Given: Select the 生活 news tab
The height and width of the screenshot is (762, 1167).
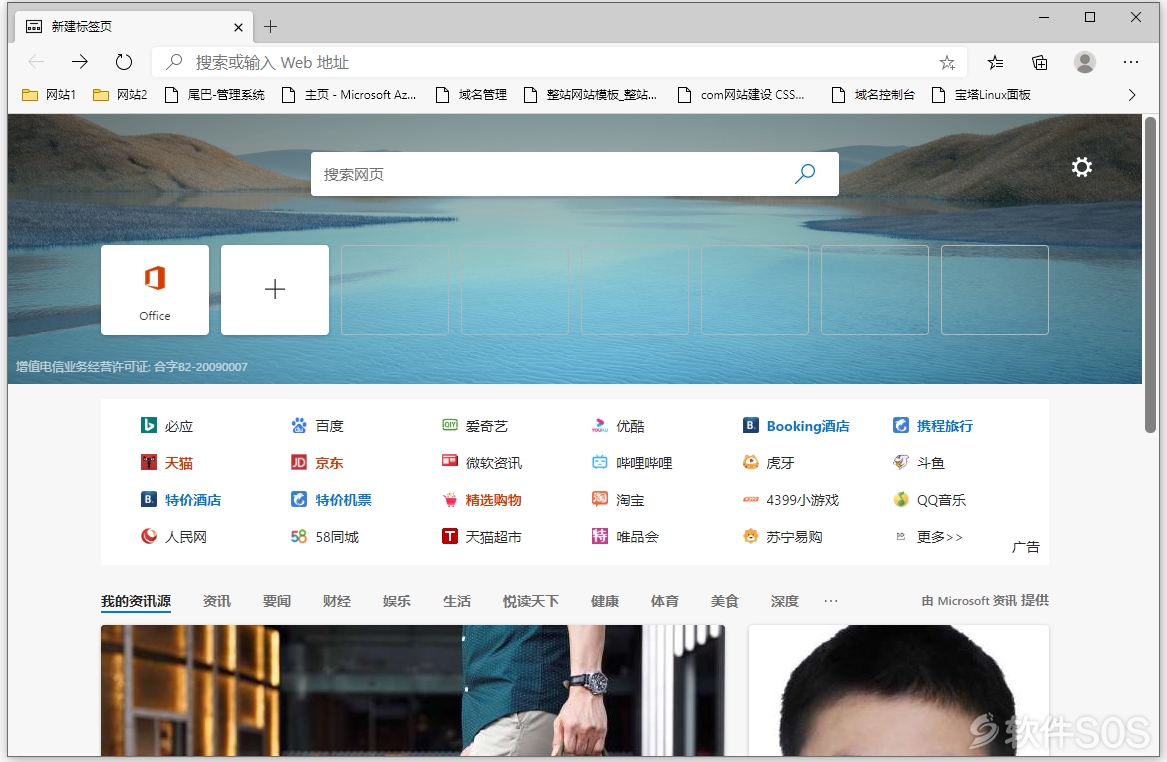Looking at the screenshot, I should point(456,601).
